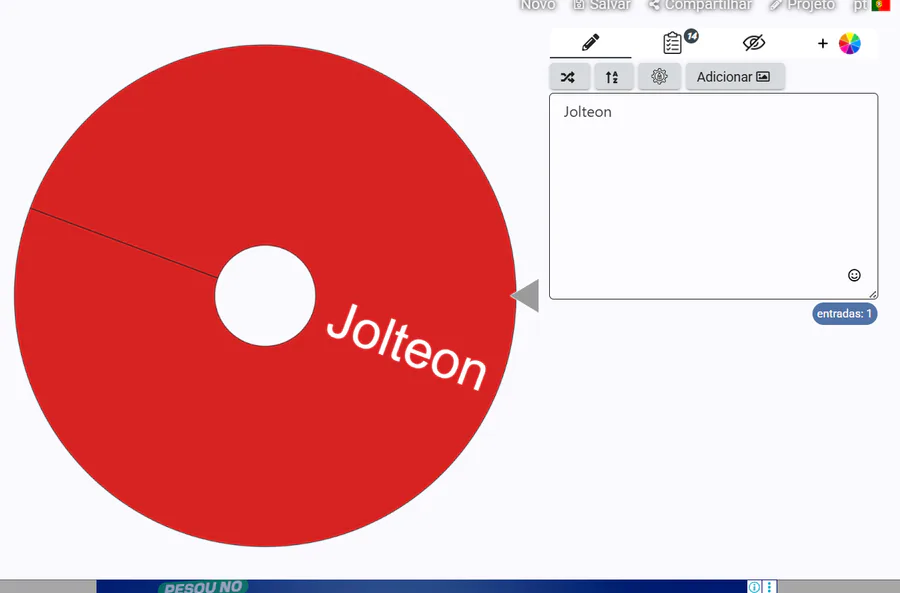
Task: Open the rainbow color wheel icon
Action: point(849,44)
